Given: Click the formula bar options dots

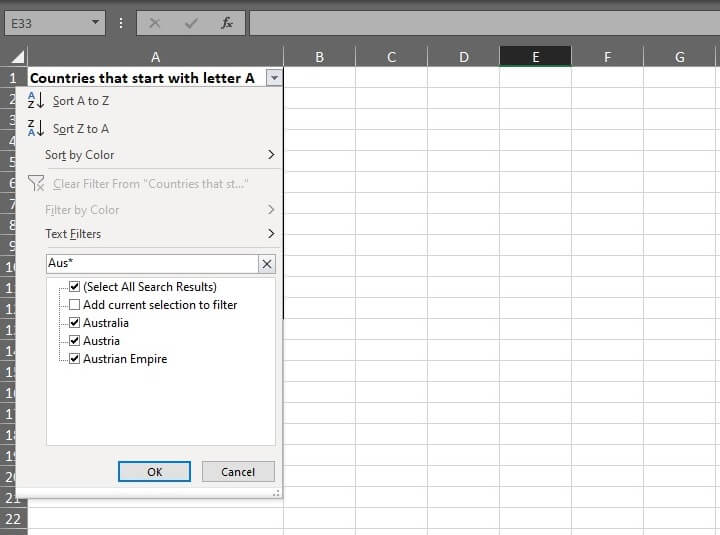Looking at the screenshot, I should (121, 22).
